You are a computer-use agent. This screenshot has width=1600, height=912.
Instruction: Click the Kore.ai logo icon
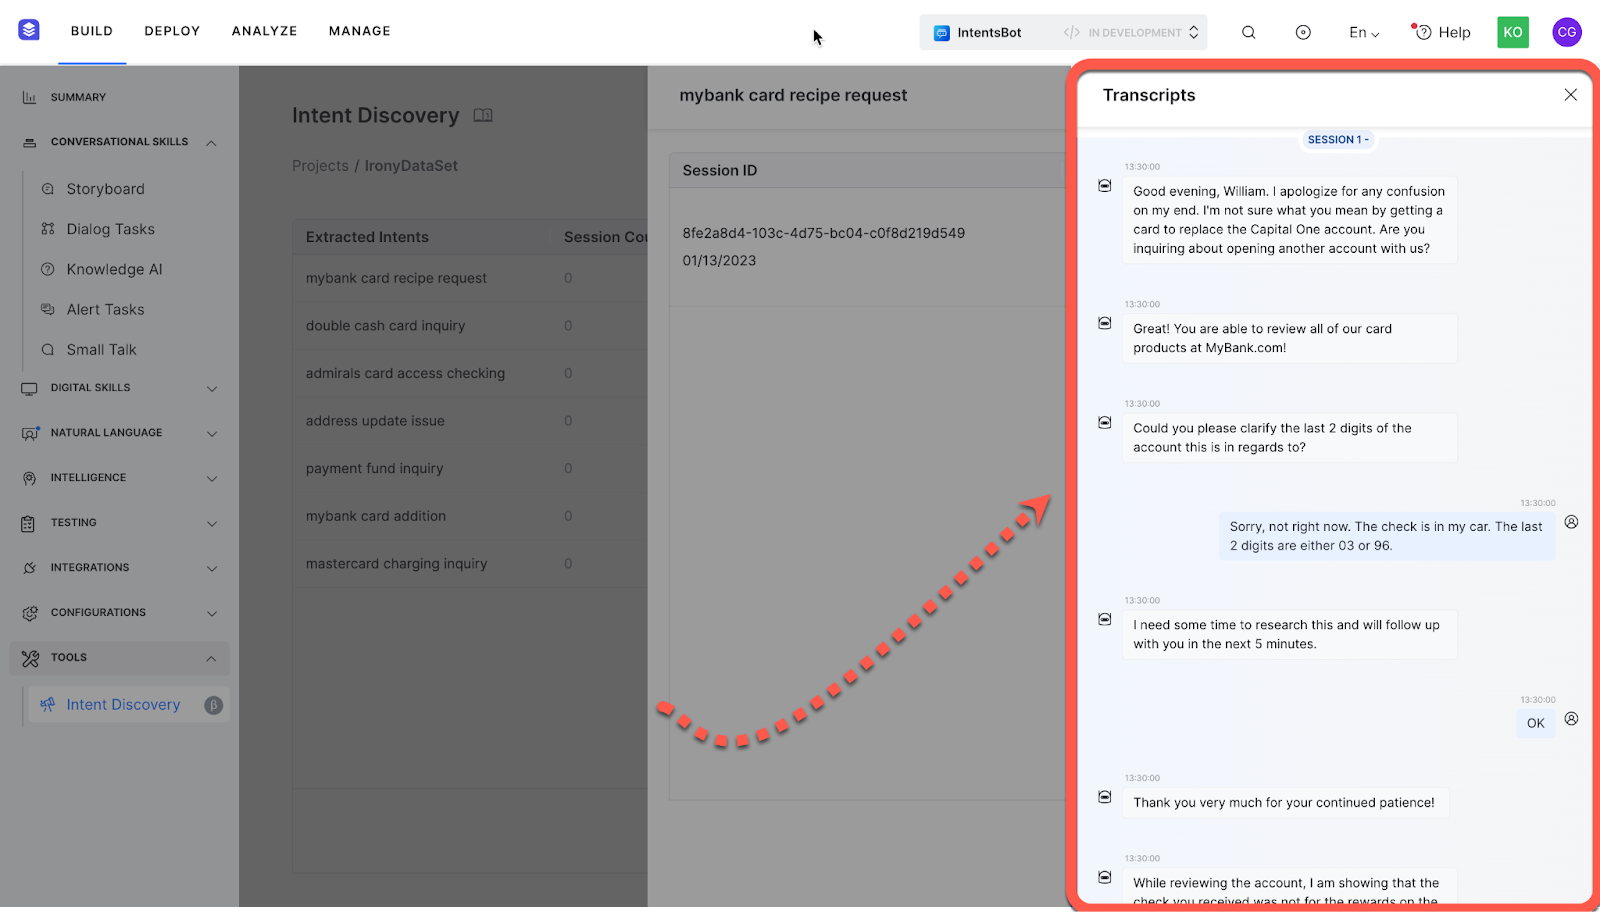pyautogui.click(x=29, y=30)
